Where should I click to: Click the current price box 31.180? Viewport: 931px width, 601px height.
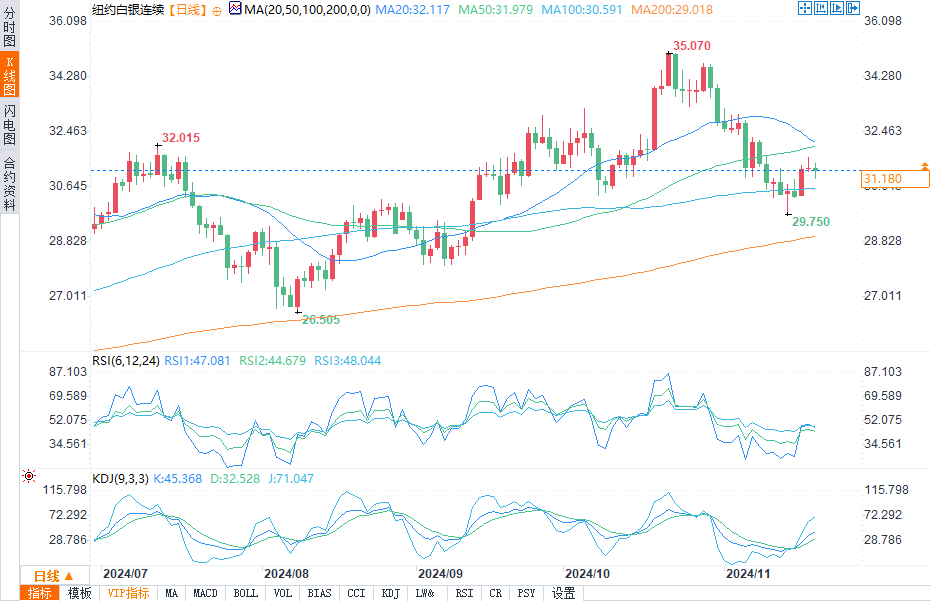pos(895,179)
